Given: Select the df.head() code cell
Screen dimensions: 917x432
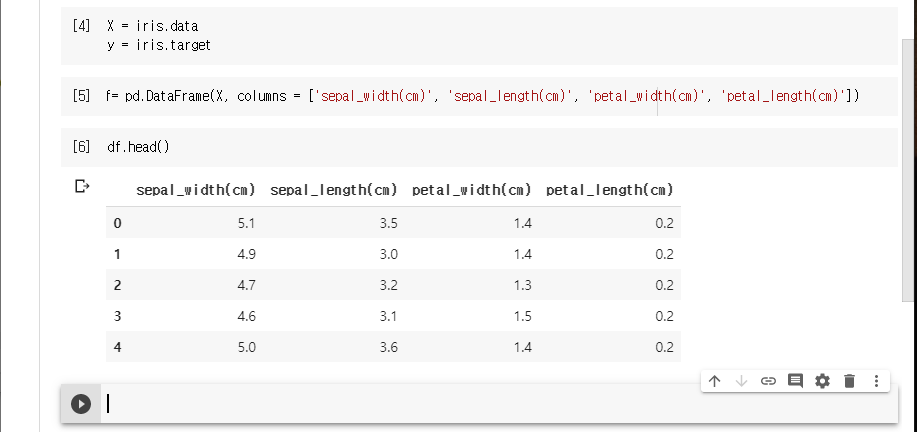Looking at the screenshot, I should 139,146.
